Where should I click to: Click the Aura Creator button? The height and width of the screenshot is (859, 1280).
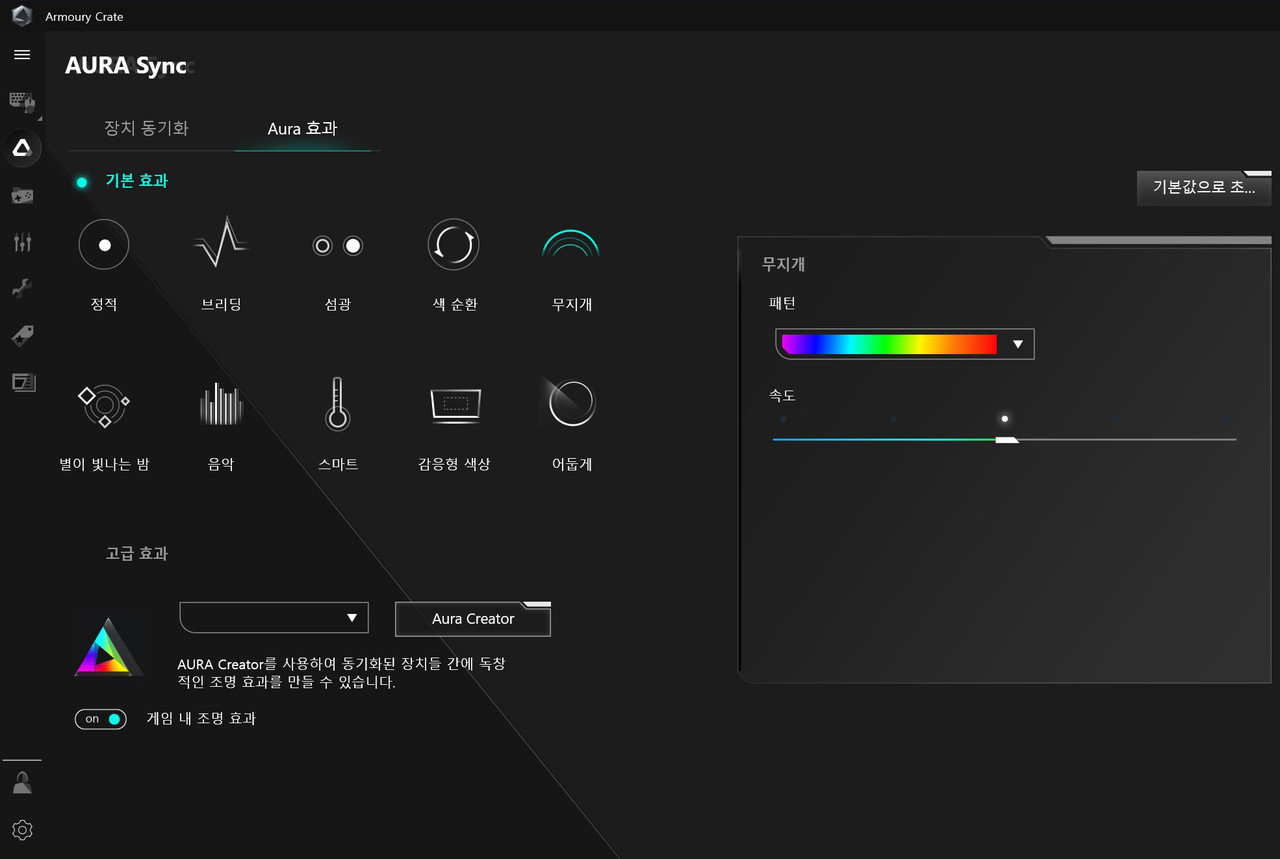pyautogui.click(x=473, y=619)
